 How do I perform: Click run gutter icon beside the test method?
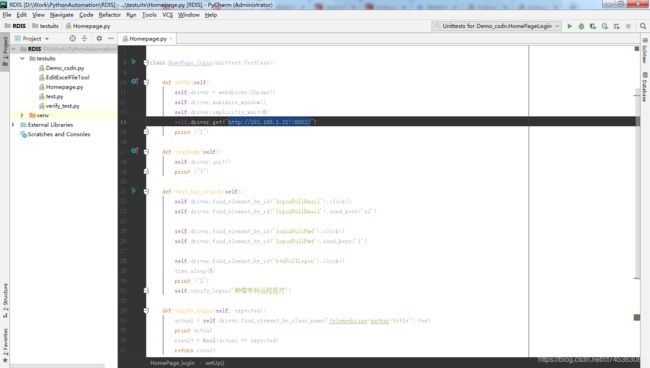133,191
